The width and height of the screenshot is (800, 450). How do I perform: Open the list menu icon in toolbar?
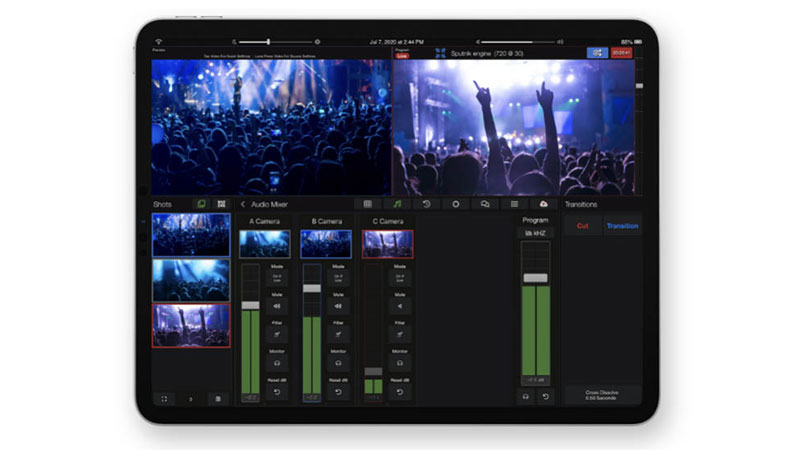(x=514, y=204)
